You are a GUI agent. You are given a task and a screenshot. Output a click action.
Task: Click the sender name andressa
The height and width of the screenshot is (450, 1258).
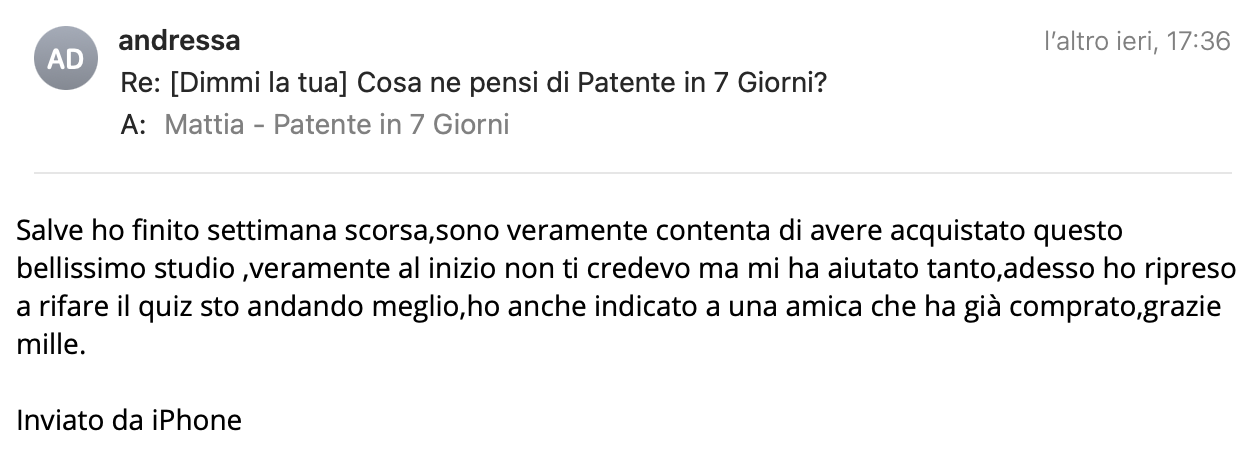point(179,41)
